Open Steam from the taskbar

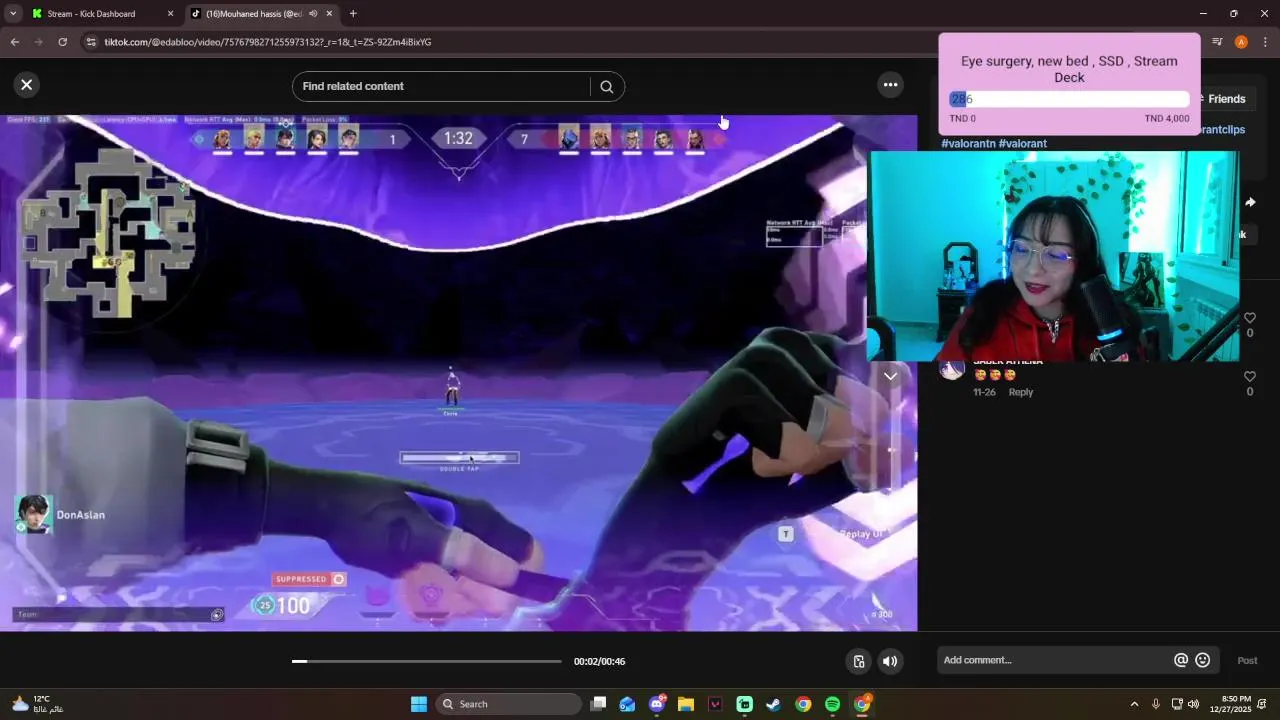pos(774,704)
